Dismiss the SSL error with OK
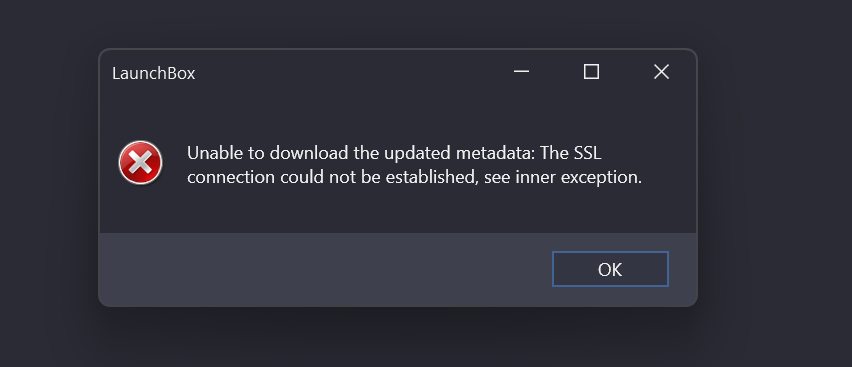 tap(610, 269)
